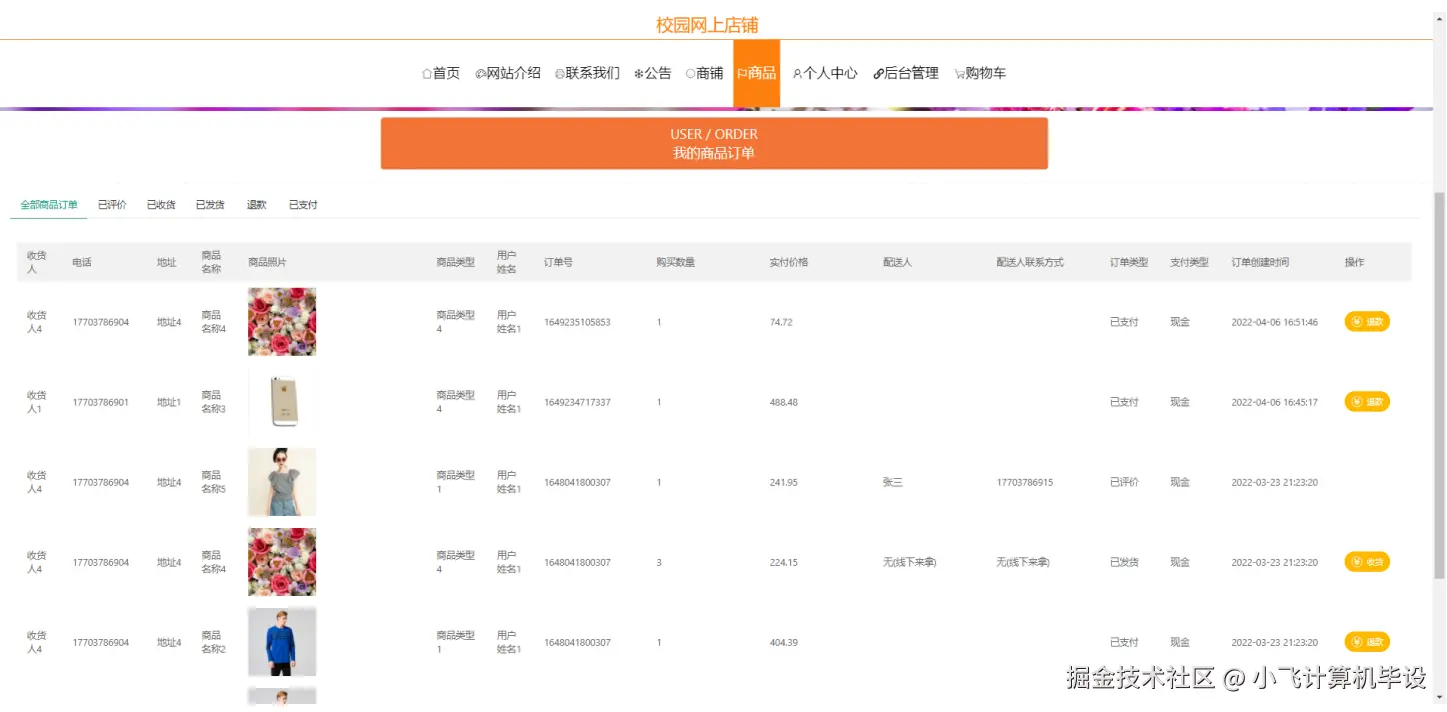Screen dimensions: 1447x712
Task: Open the 退款 filter tab
Action: click(x=256, y=203)
